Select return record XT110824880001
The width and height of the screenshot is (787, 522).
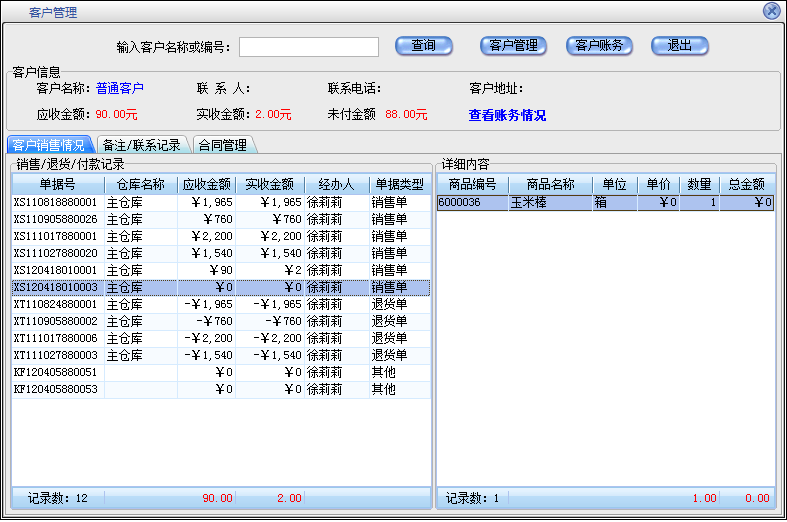(56, 304)
